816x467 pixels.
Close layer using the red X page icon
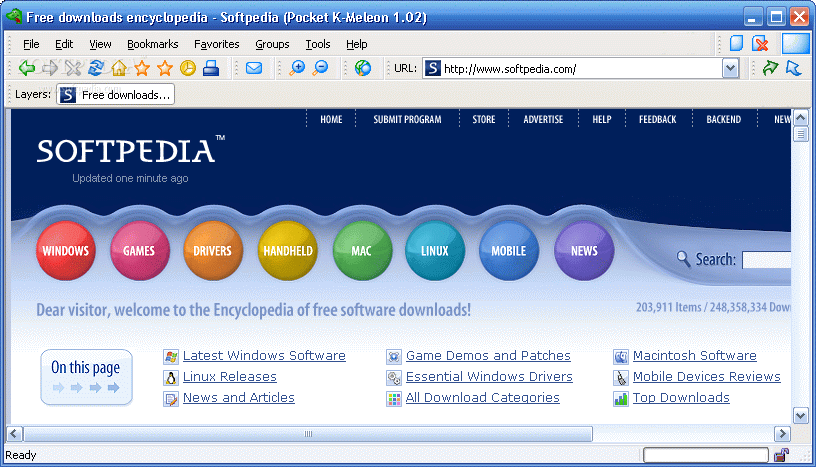coord(760,43)
